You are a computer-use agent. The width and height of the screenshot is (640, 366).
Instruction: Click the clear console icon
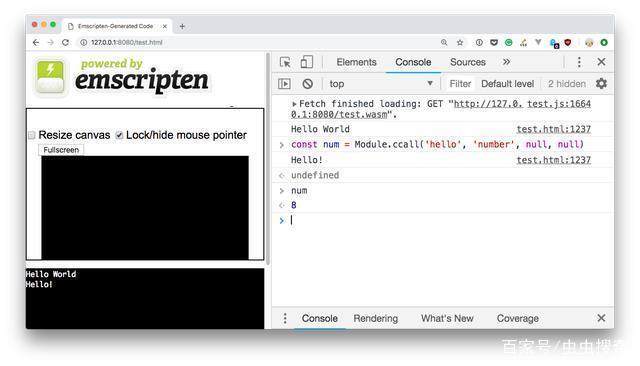(308, 84)
